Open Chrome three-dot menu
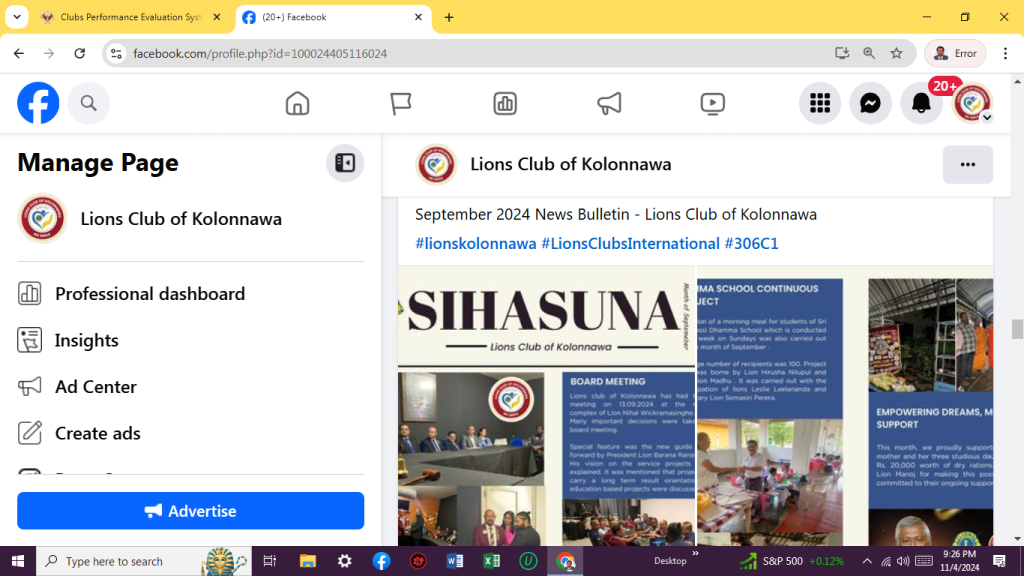This screenshot has width=1024, height=576. (1005, 54)
